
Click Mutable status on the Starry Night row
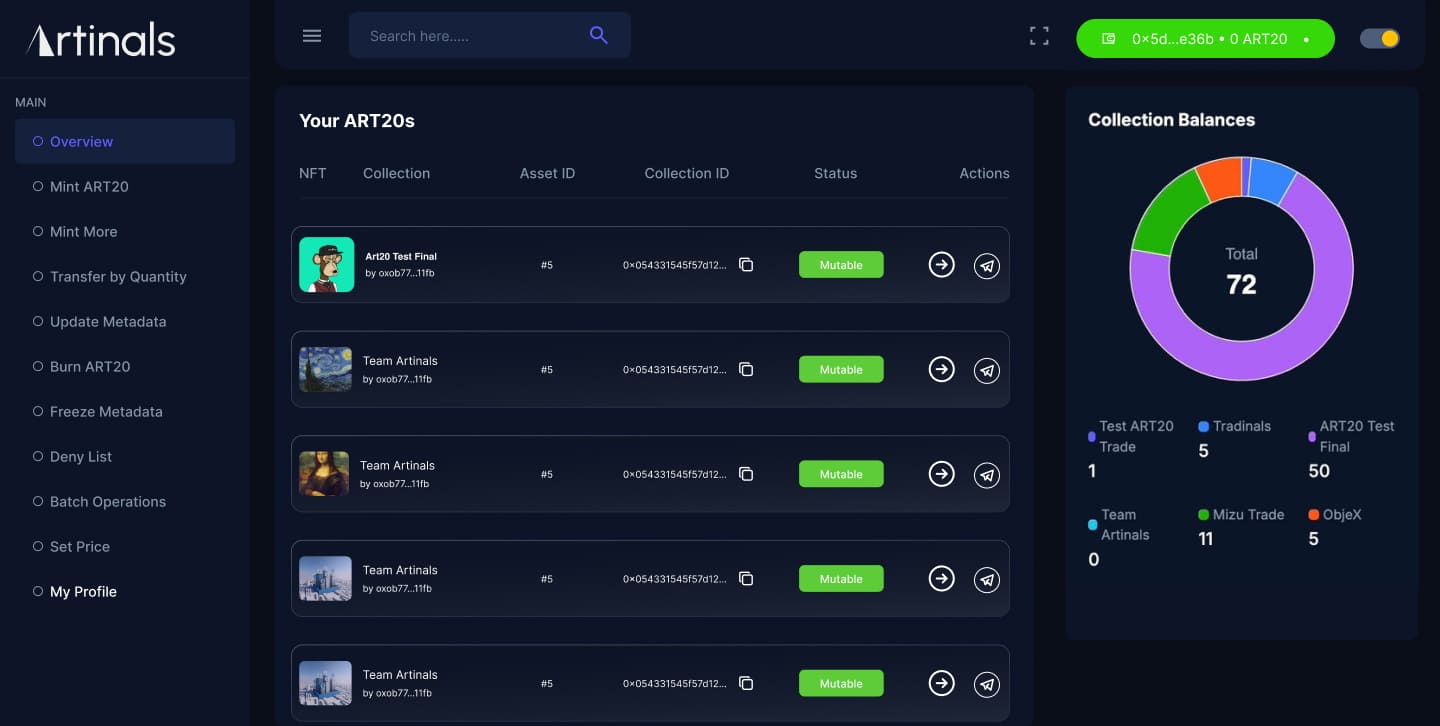(841, 369)
